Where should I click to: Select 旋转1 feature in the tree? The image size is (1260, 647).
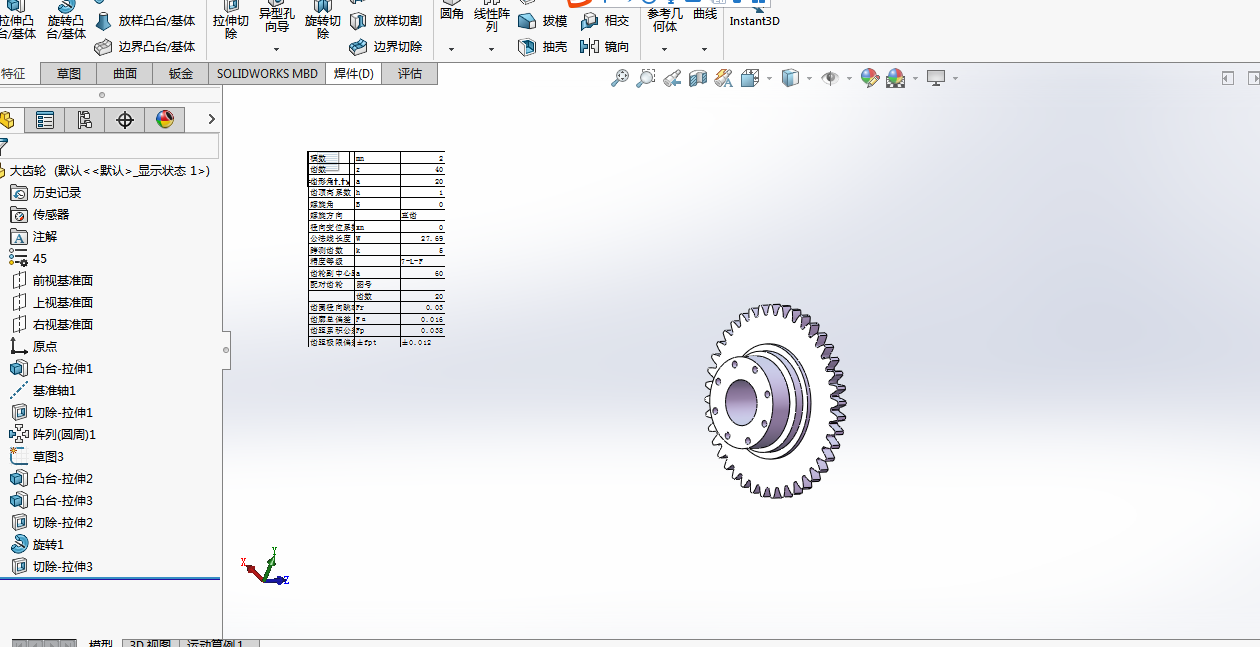(38, 544)
